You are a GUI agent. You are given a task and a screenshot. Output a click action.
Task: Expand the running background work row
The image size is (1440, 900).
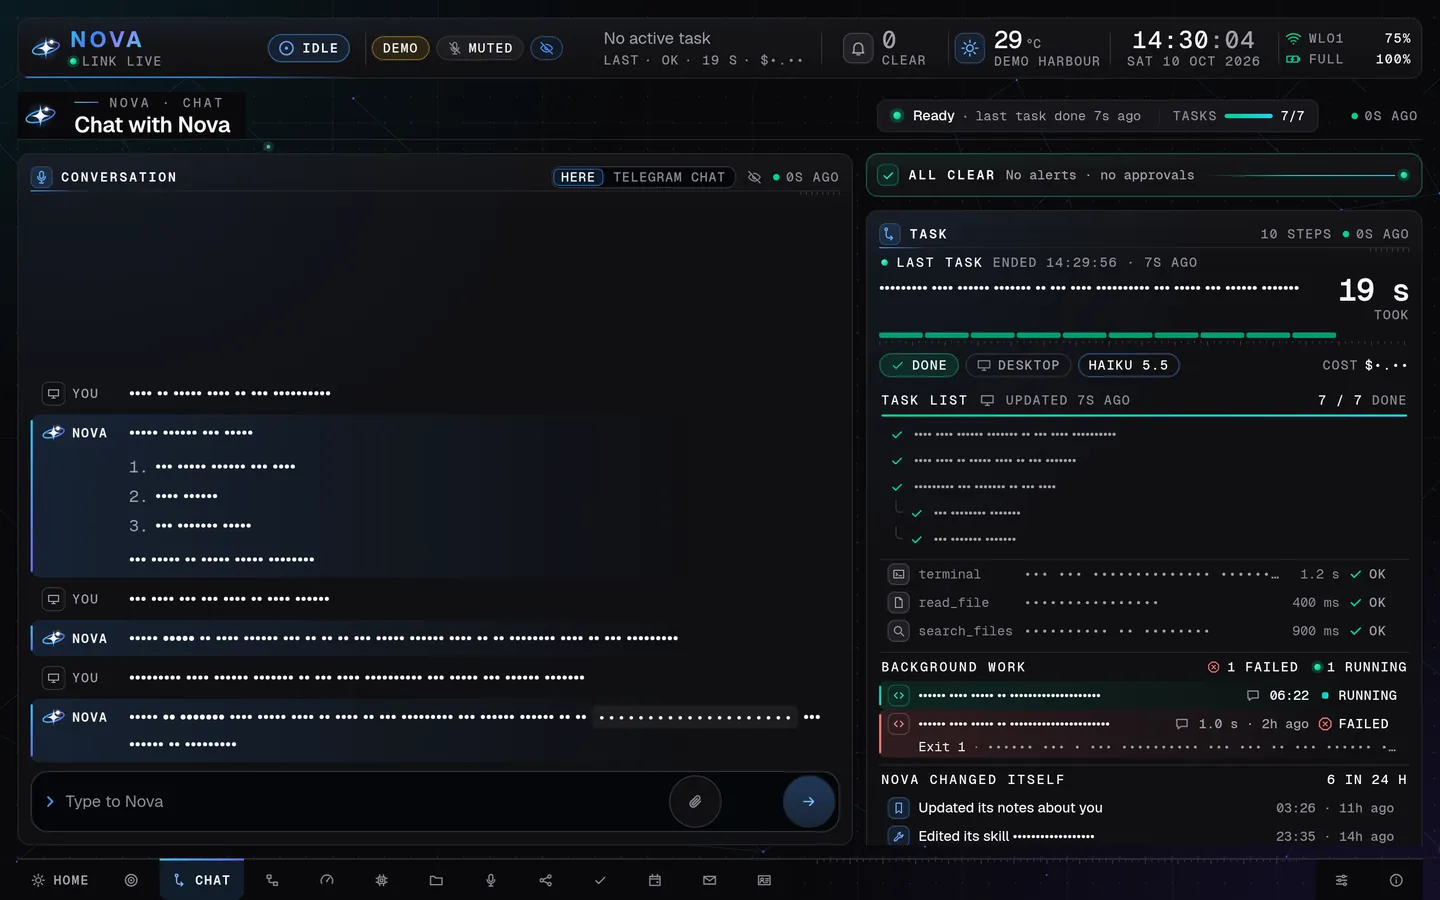(x=1144, y=695)
